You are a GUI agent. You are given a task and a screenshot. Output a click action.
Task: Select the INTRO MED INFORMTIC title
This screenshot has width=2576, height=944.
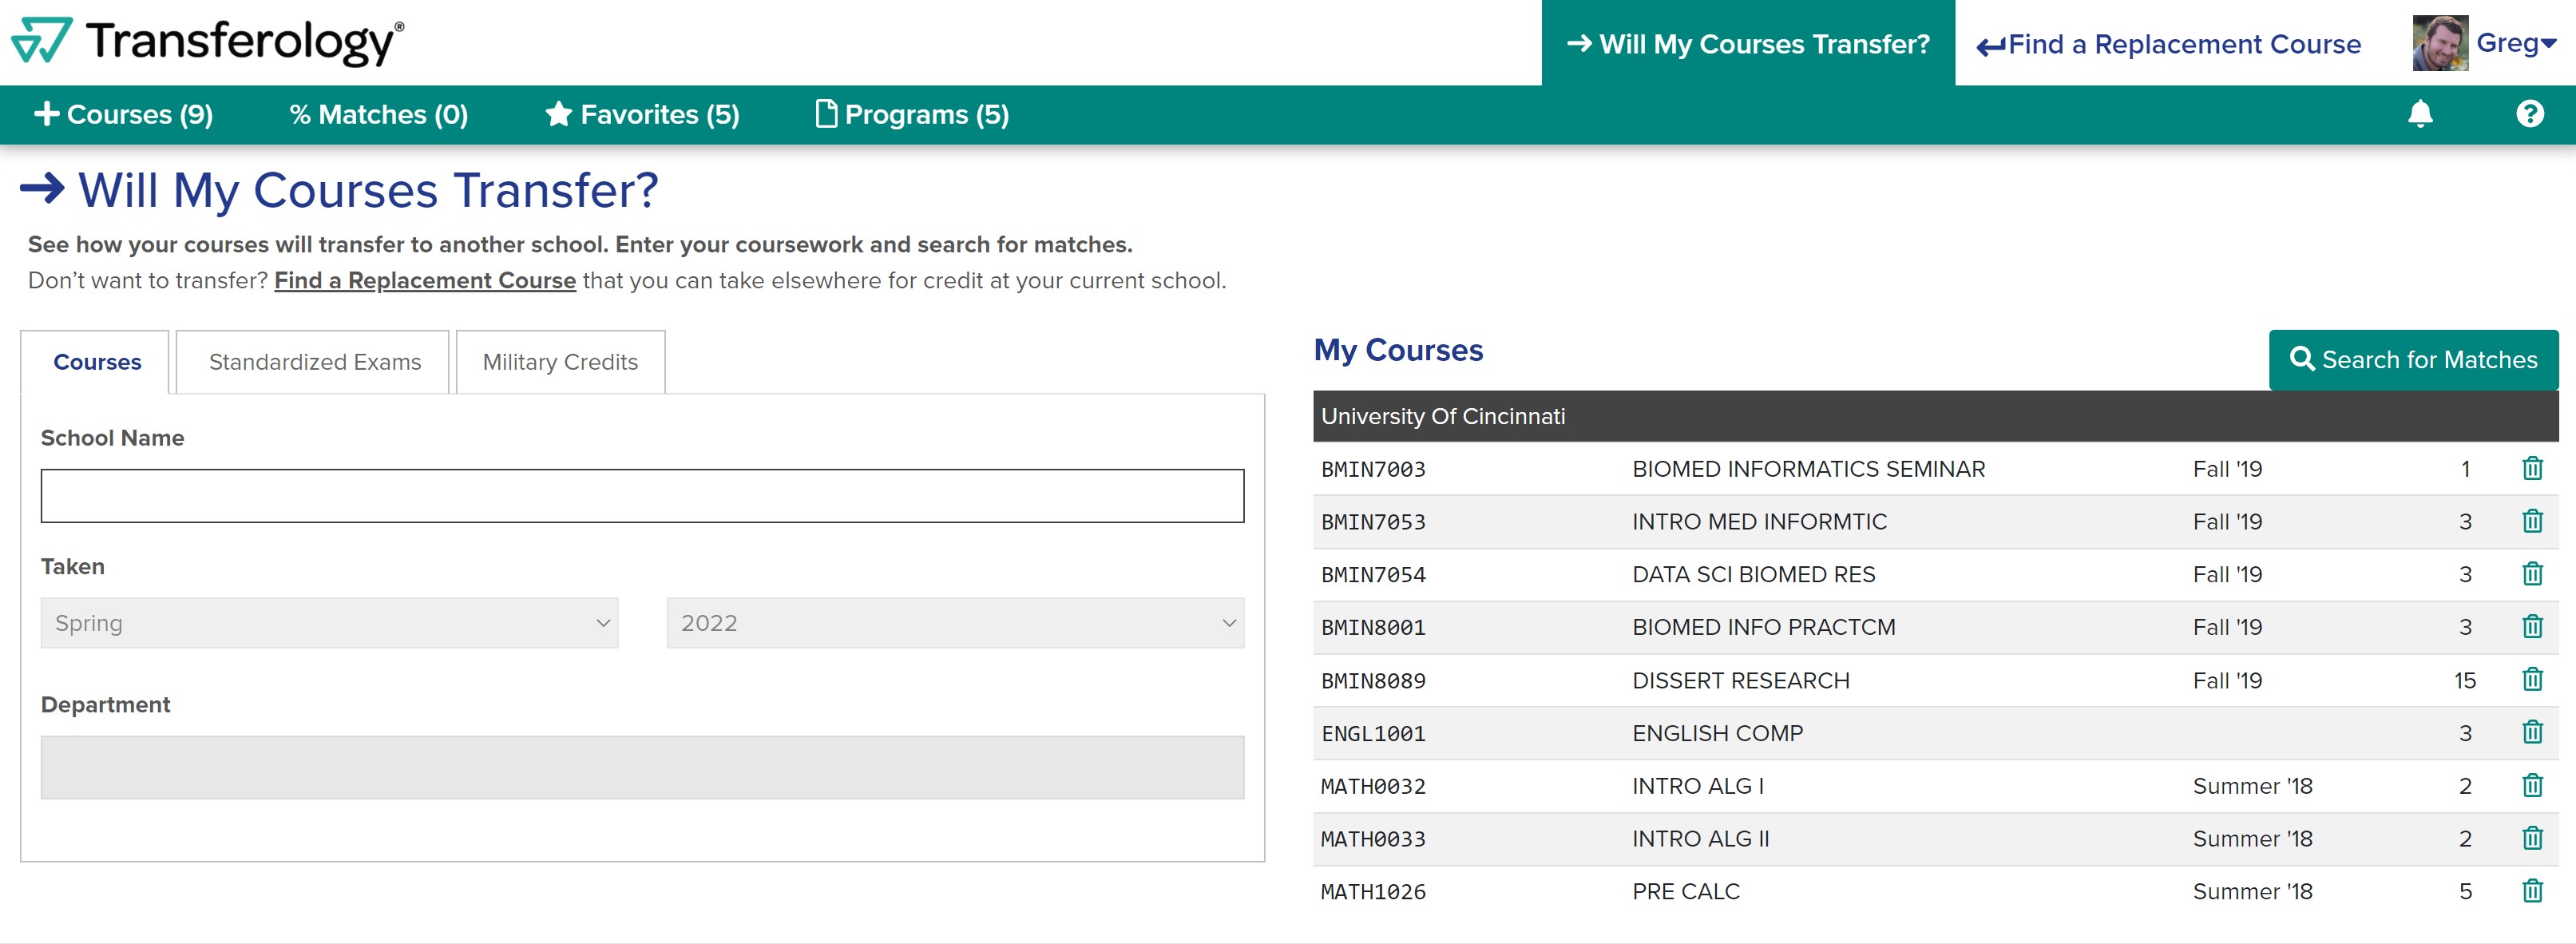pyautogui.click(x=1759, y=522)
